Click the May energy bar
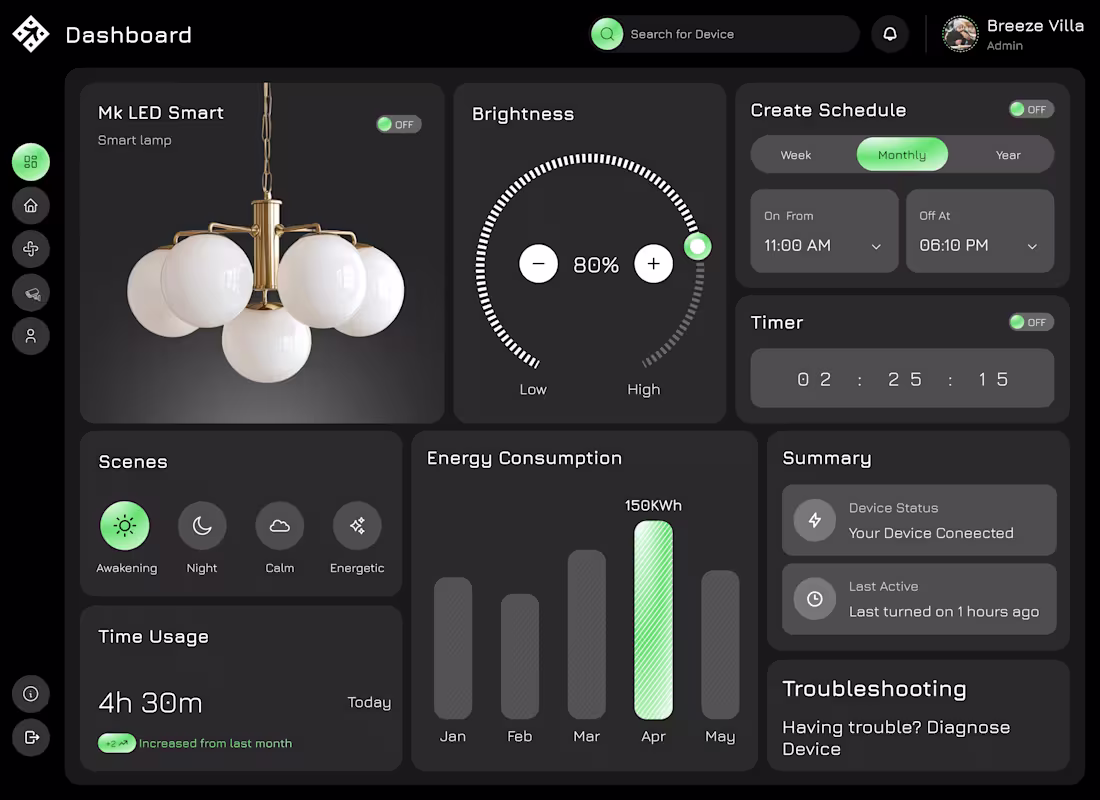The width and height of the screenshot is (1100, 800). click(x=720, y=644)
